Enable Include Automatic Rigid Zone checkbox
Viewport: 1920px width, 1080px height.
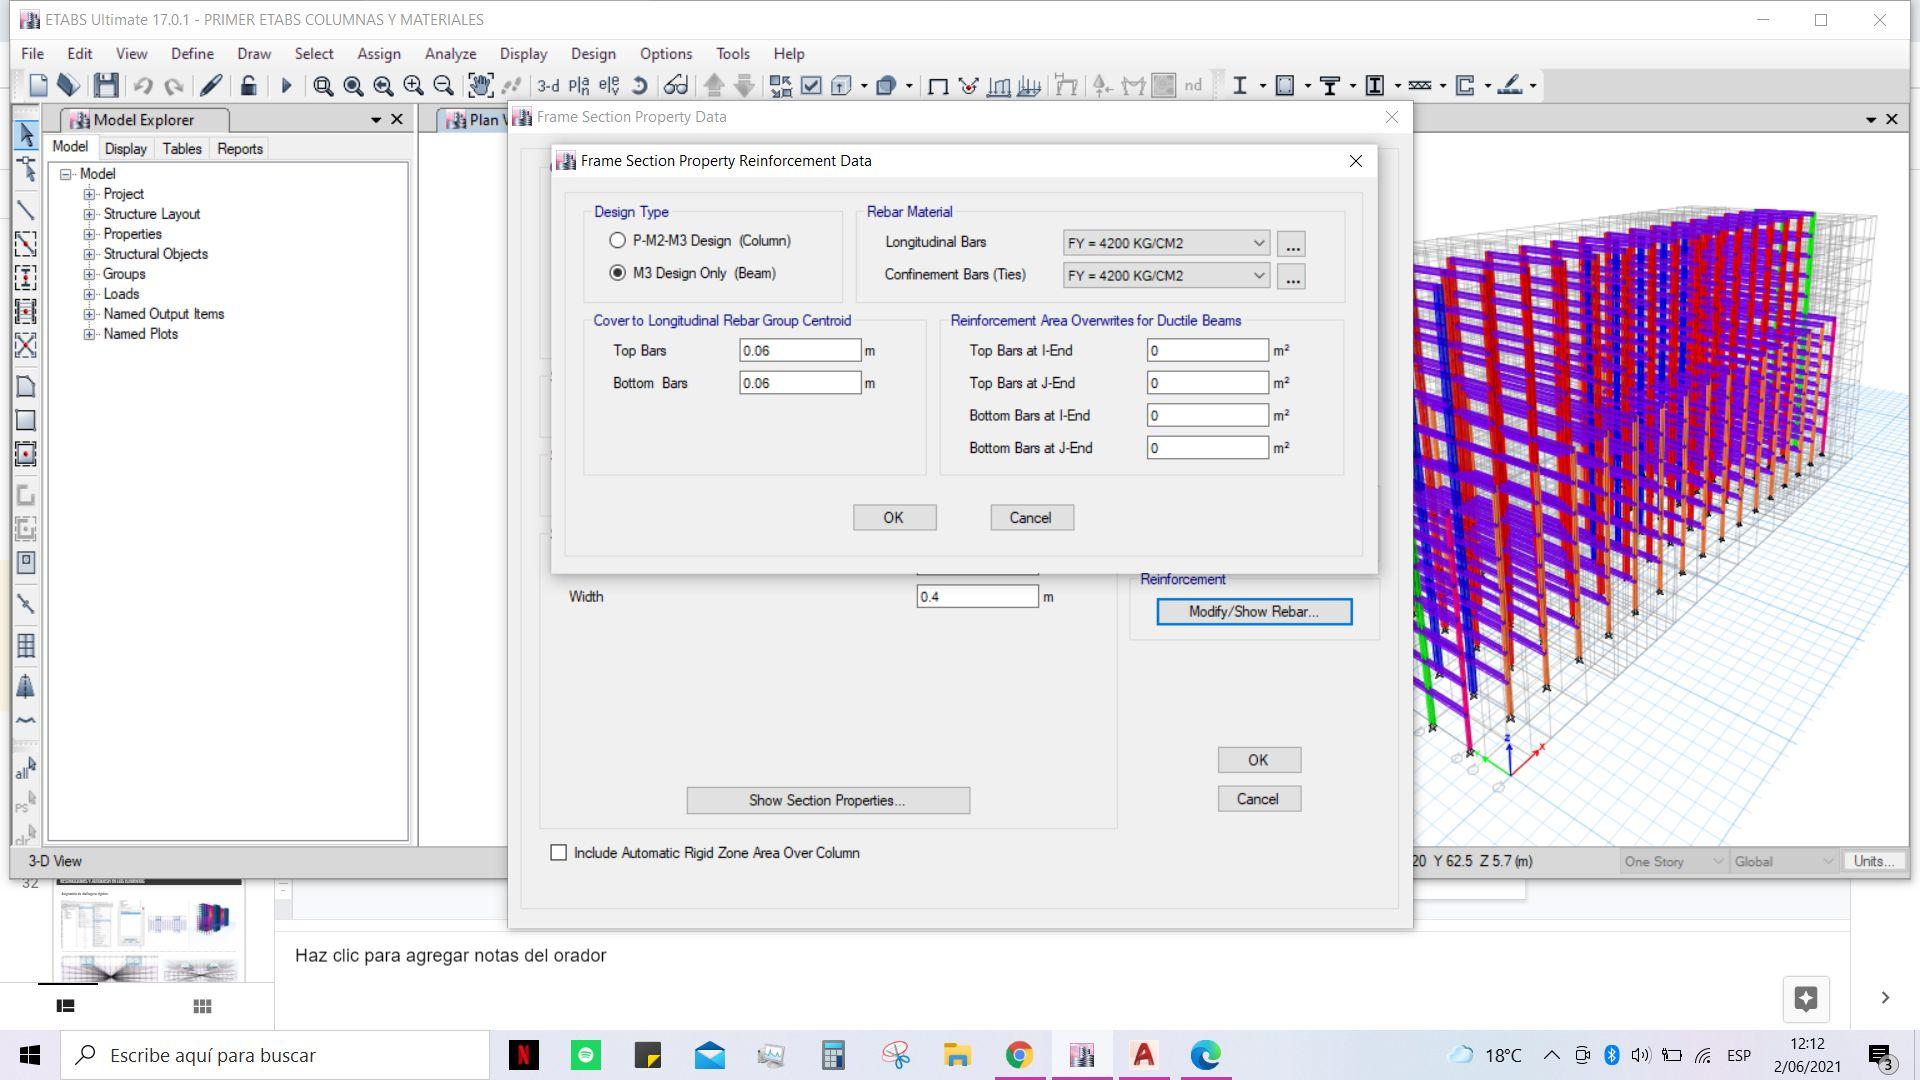point(559,853)
